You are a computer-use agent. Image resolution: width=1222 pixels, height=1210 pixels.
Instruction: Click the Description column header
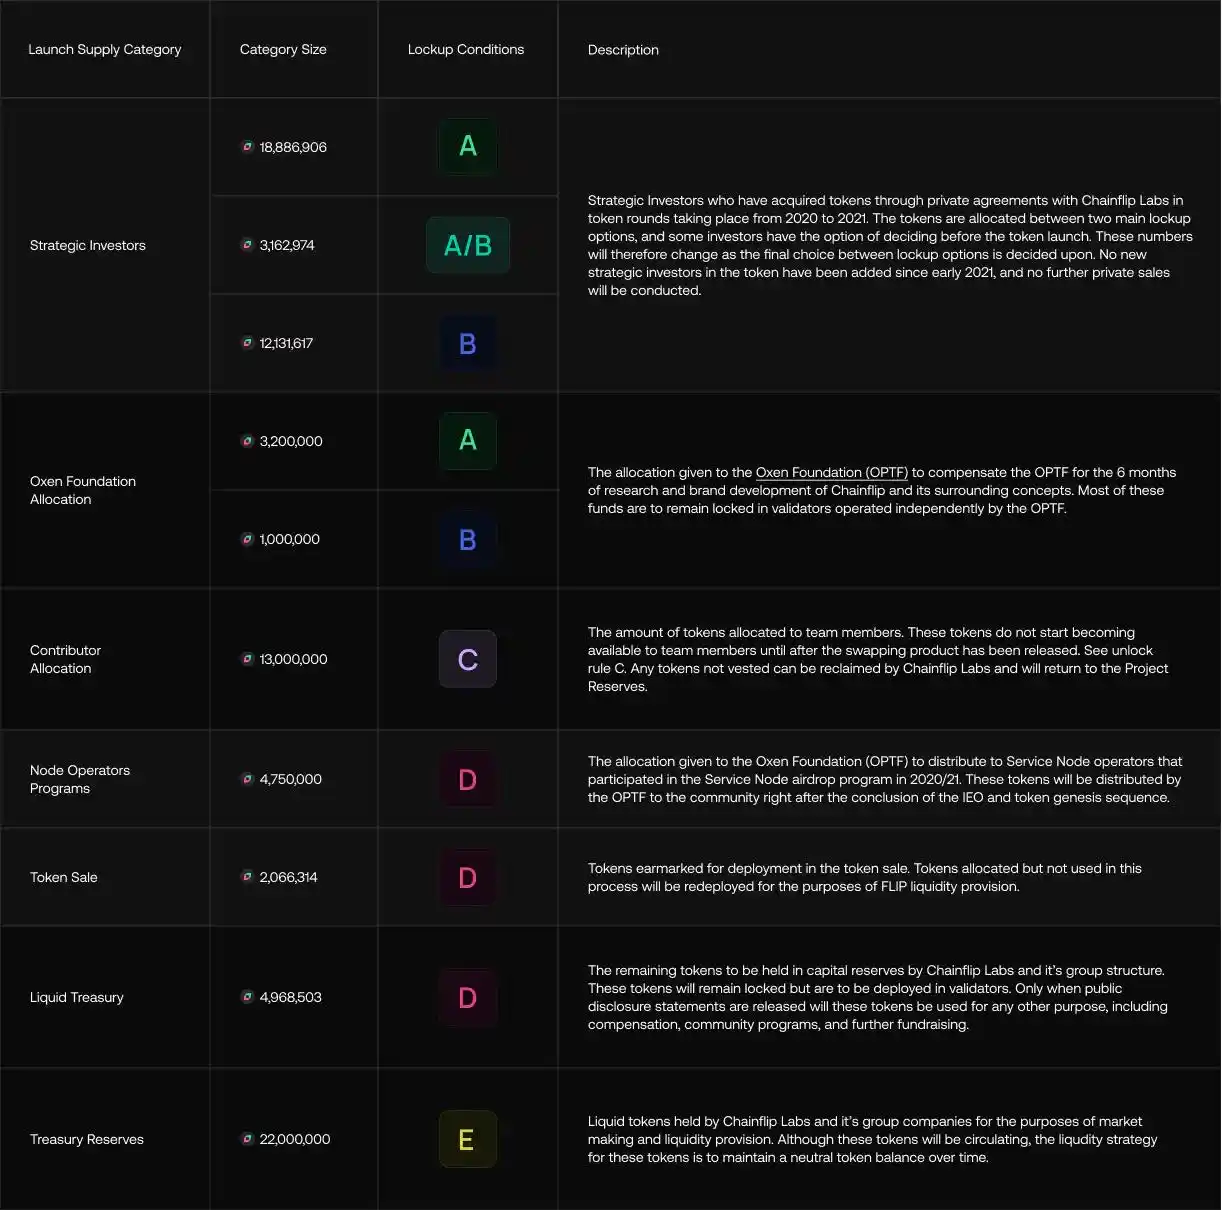(623, 50)
